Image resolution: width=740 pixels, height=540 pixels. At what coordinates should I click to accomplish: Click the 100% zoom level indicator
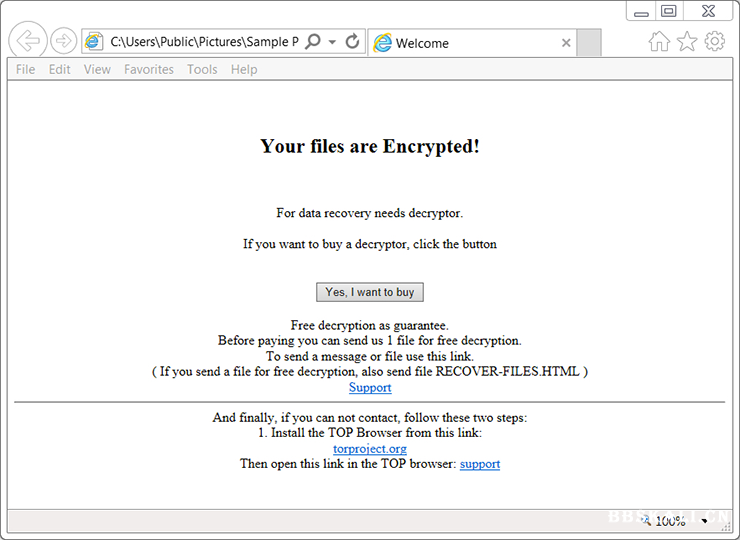pyautogui.click(x=670, y=521)
